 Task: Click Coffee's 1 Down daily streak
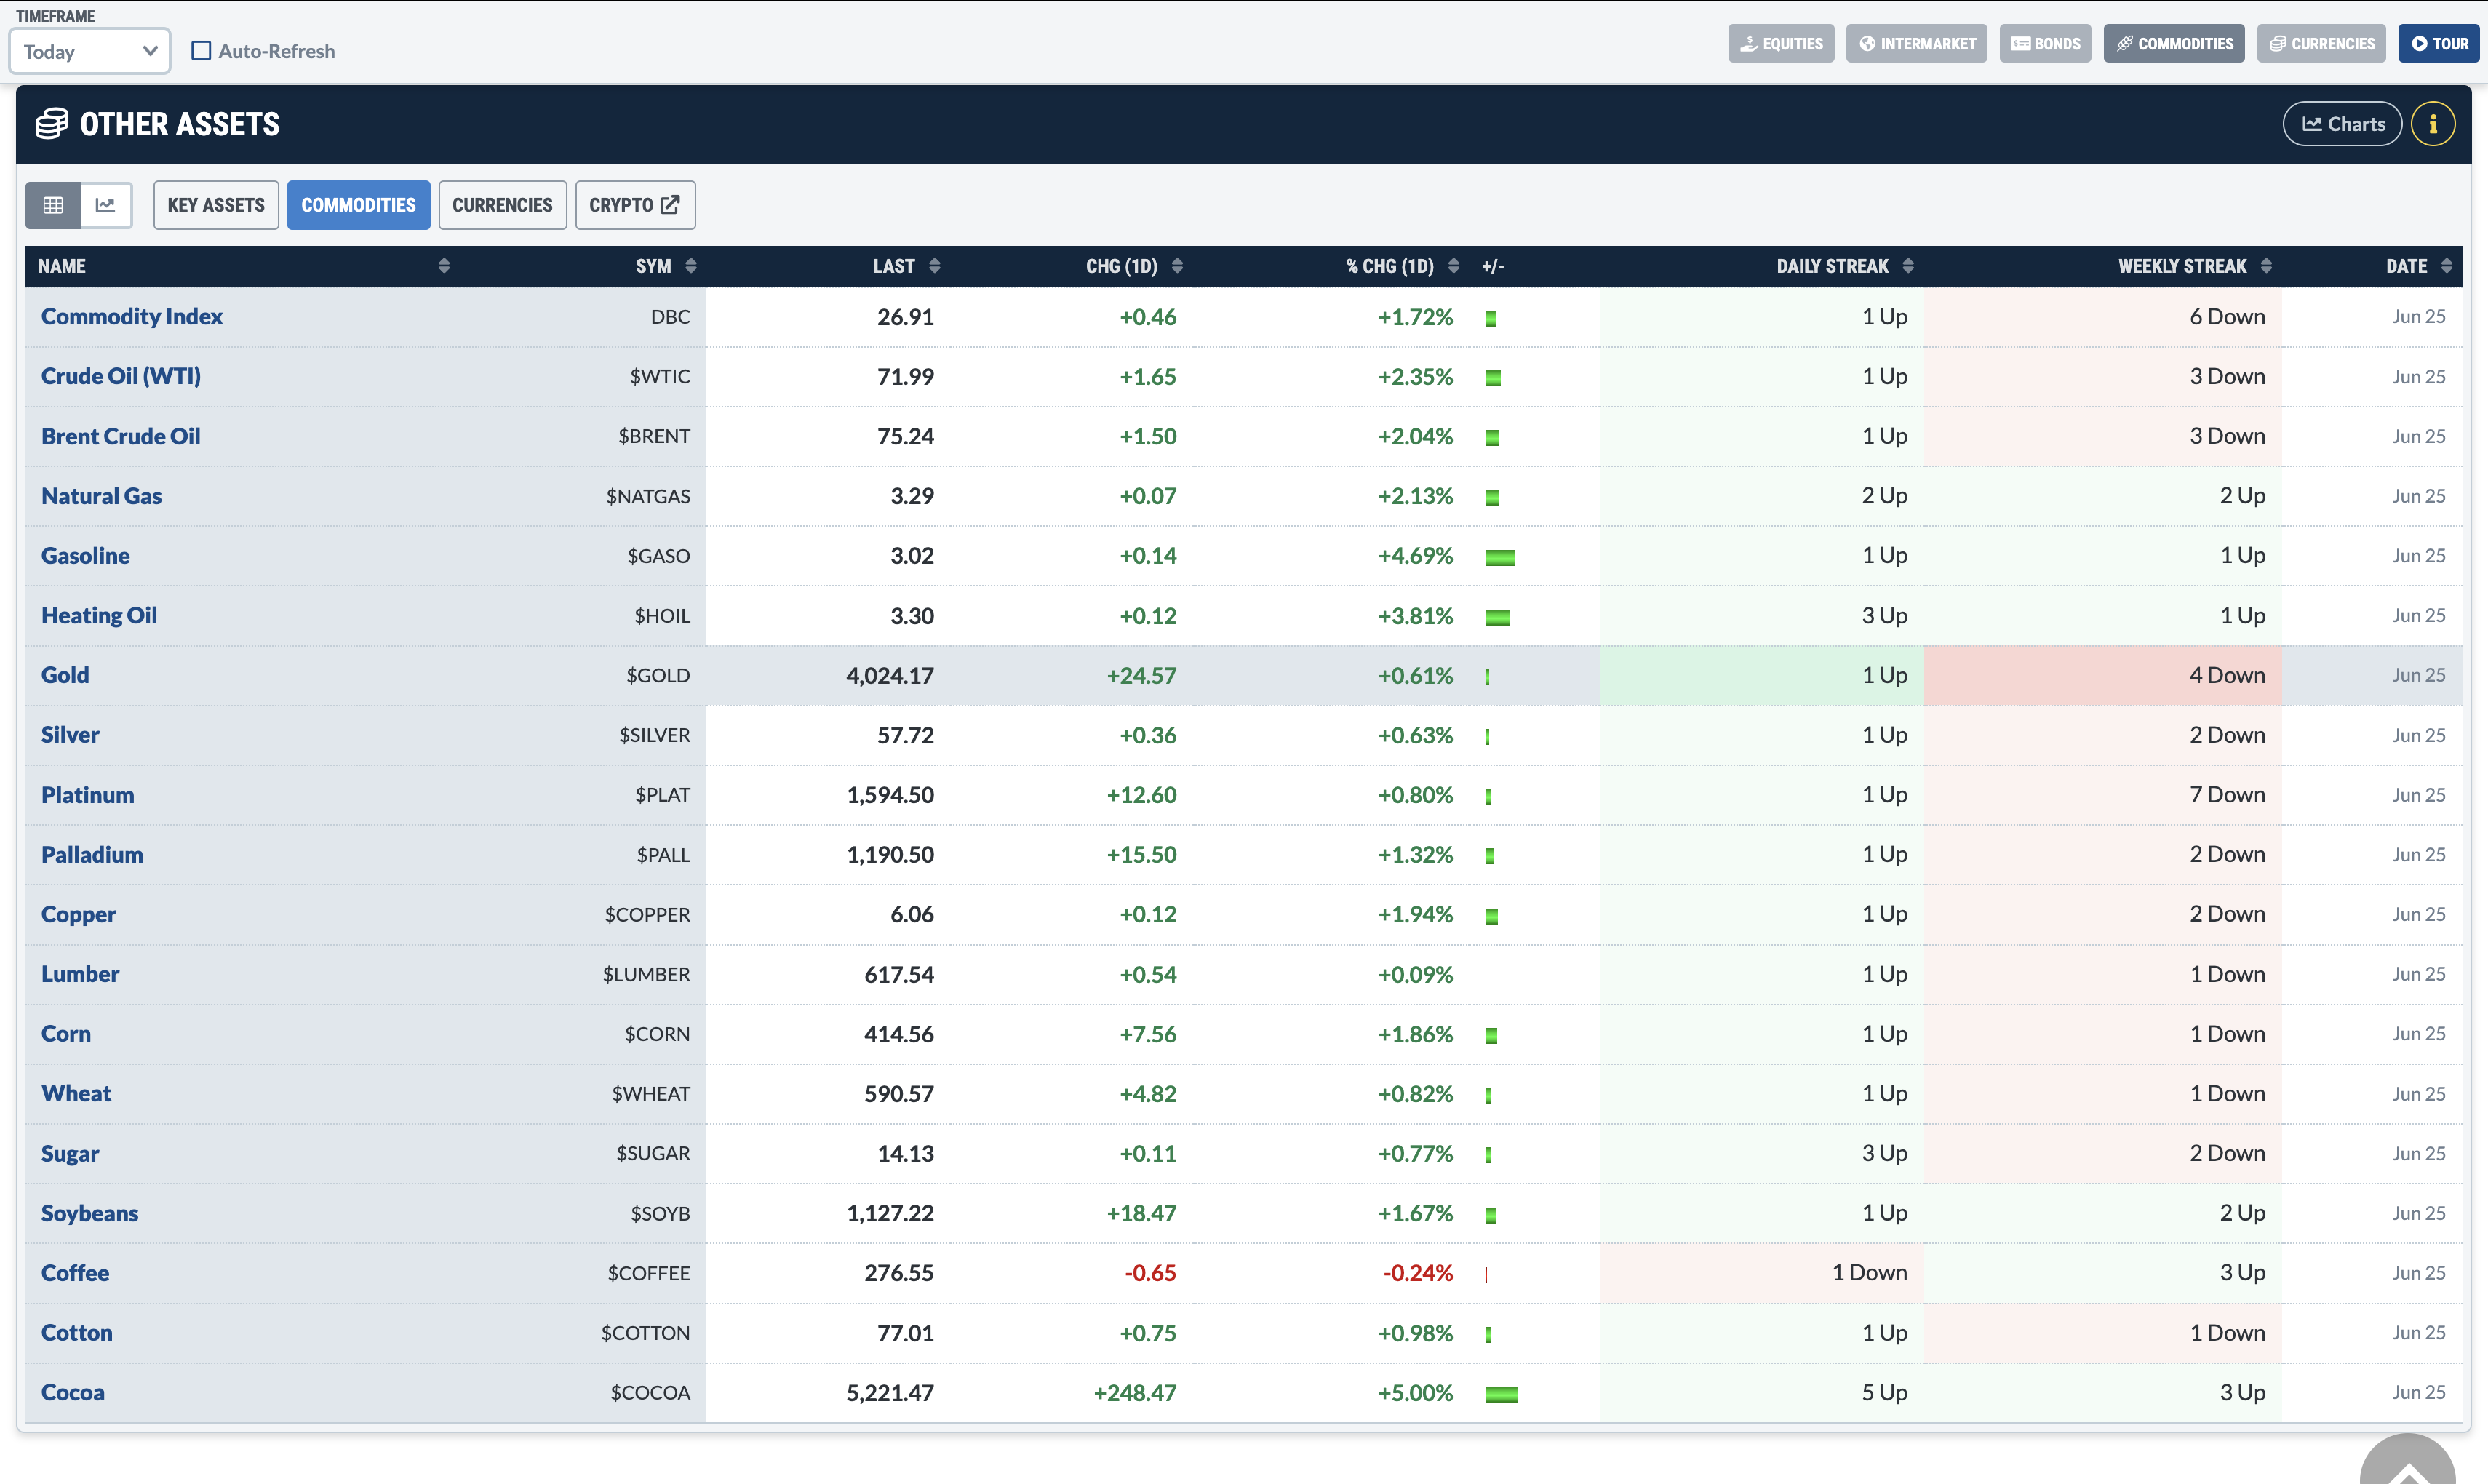(1870, 1273)
